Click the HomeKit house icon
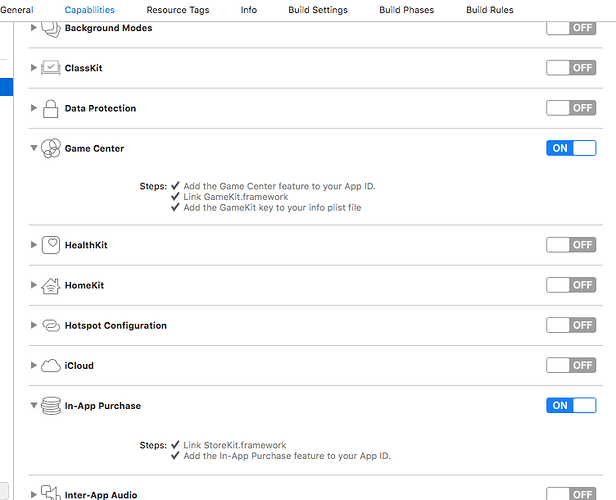 50,285
